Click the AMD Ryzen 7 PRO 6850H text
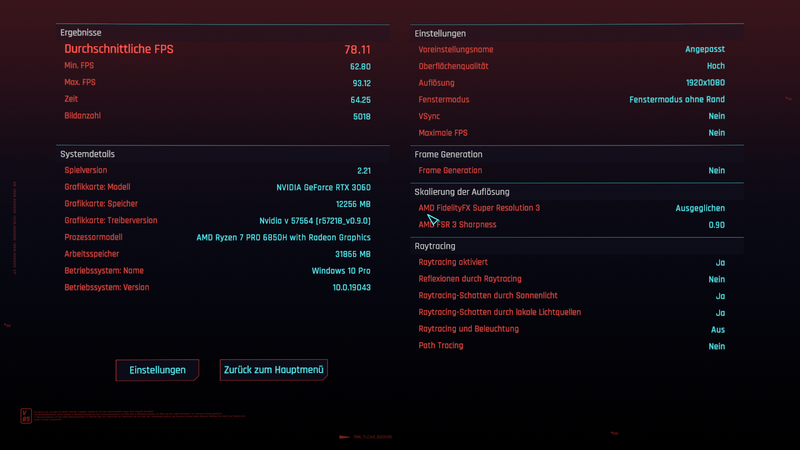This screenshot has width=800, height=450. pos(283,237)
